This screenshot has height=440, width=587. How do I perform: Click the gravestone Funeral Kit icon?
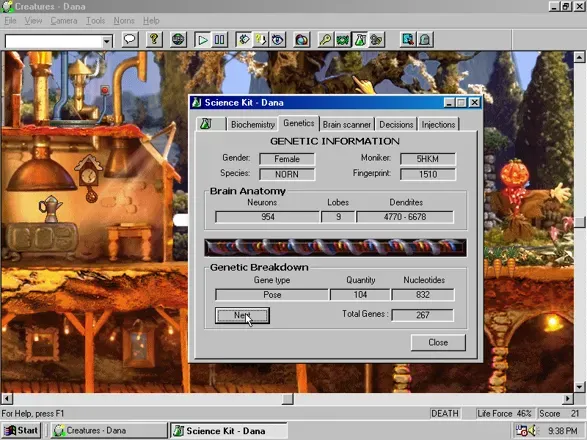pos(425,40)
